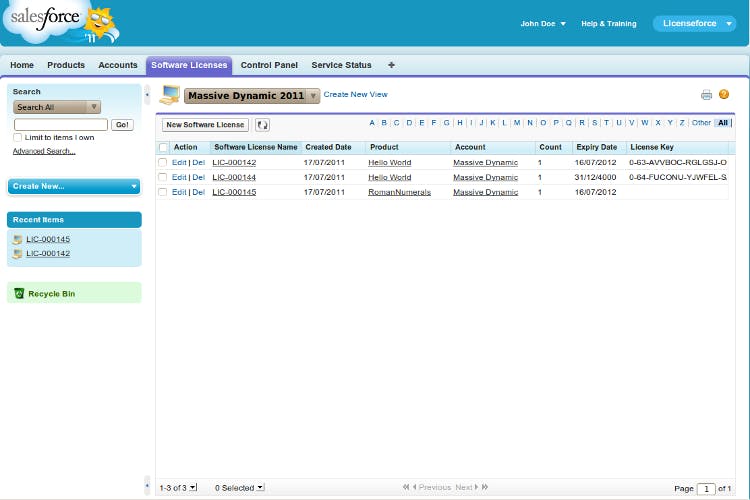Open Help & Training
This screenshot has width=750, height=500.
tap(609, 23)
